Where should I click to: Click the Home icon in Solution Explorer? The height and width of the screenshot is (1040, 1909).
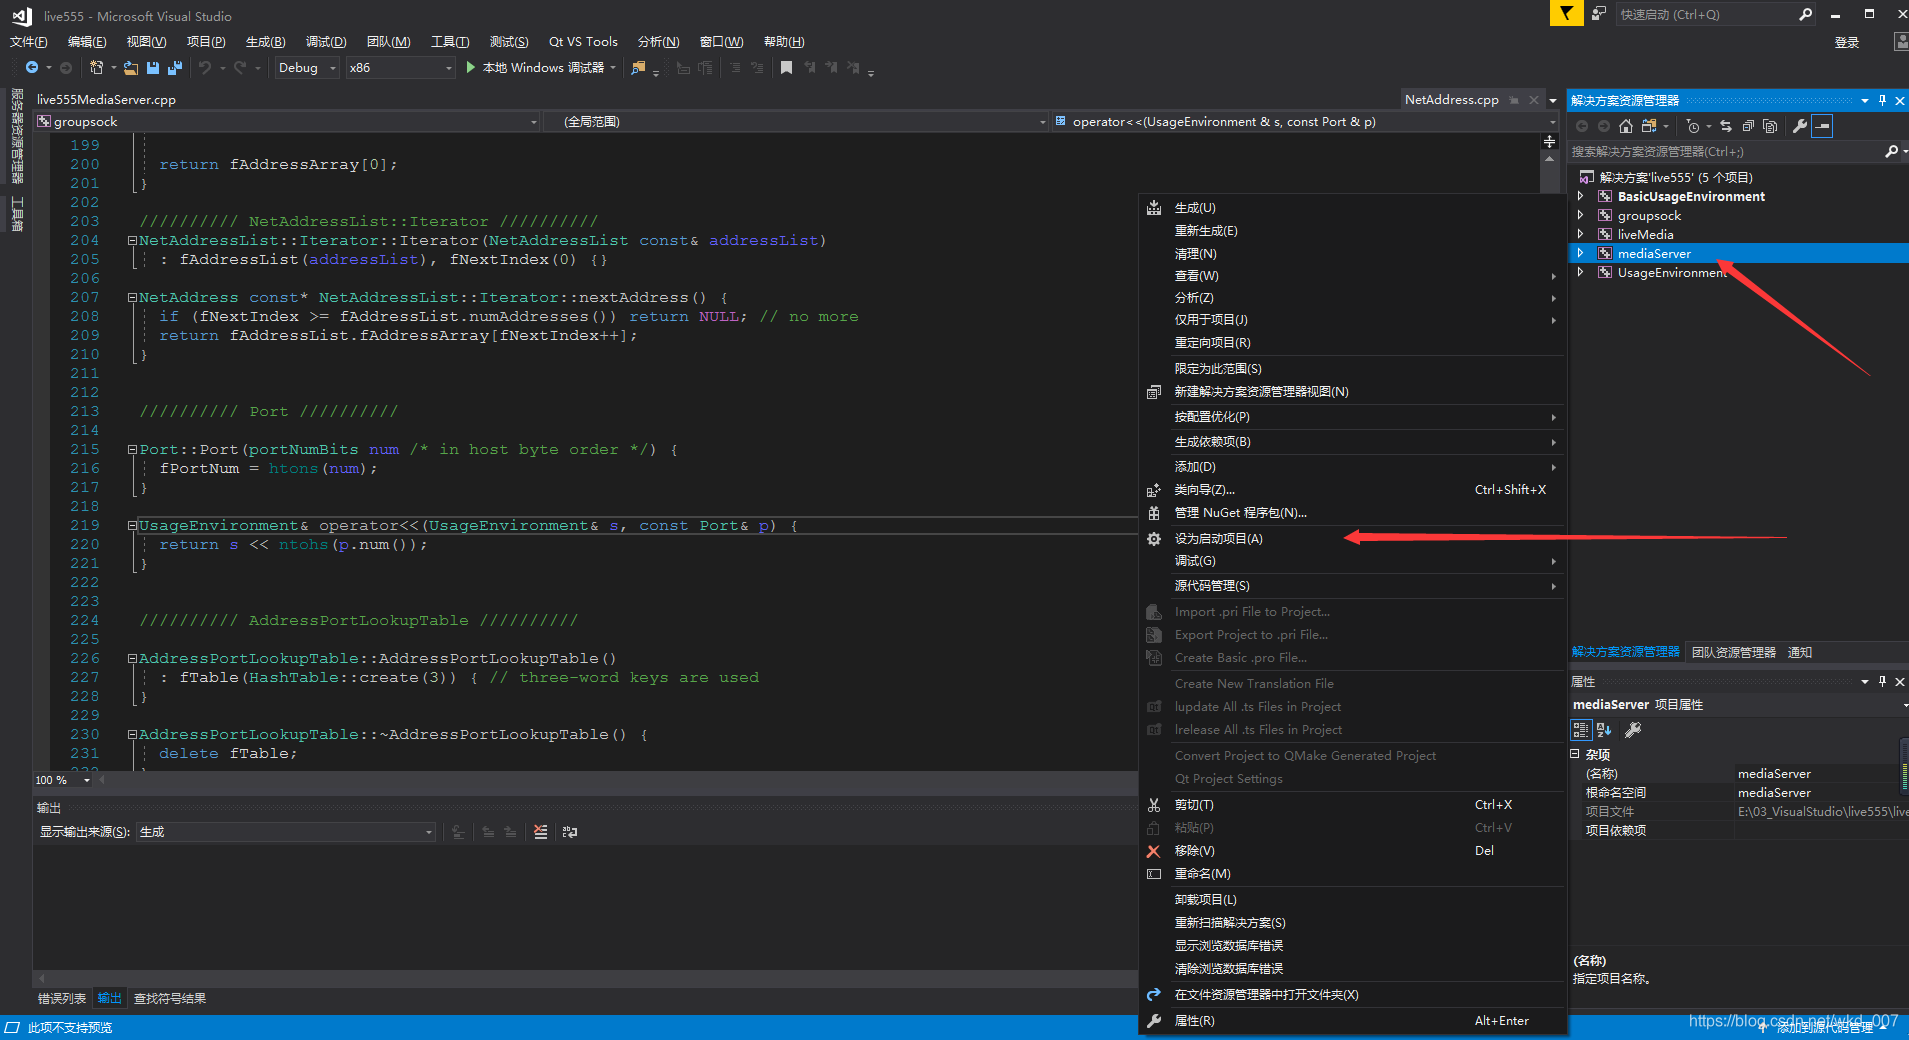pos(1626,126)
